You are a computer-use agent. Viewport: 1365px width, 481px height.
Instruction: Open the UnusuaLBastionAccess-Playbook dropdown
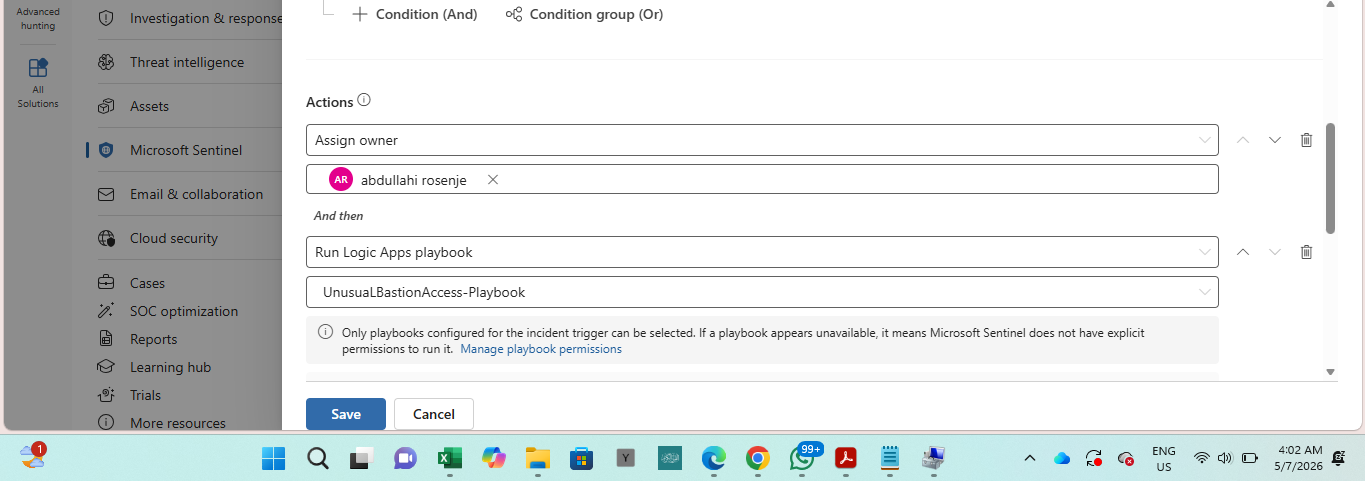coord(762,292)
